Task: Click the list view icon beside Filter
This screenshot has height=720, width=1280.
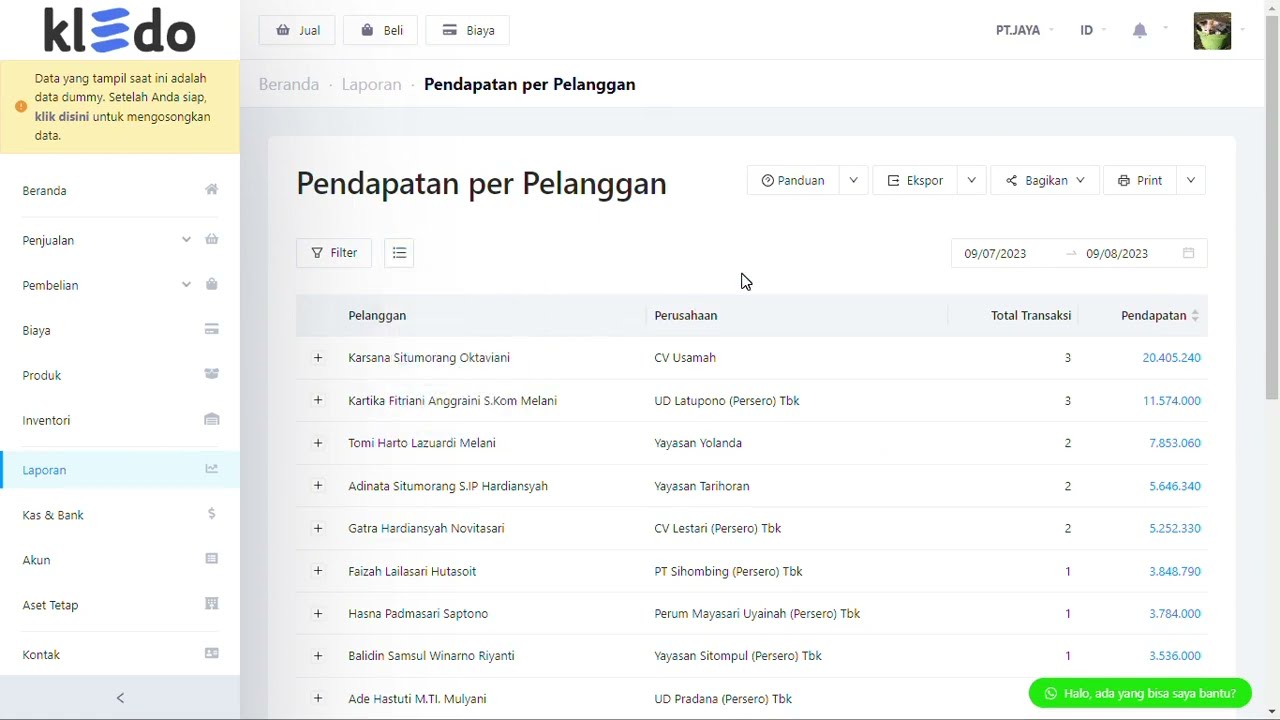Action: pos(399,253)
